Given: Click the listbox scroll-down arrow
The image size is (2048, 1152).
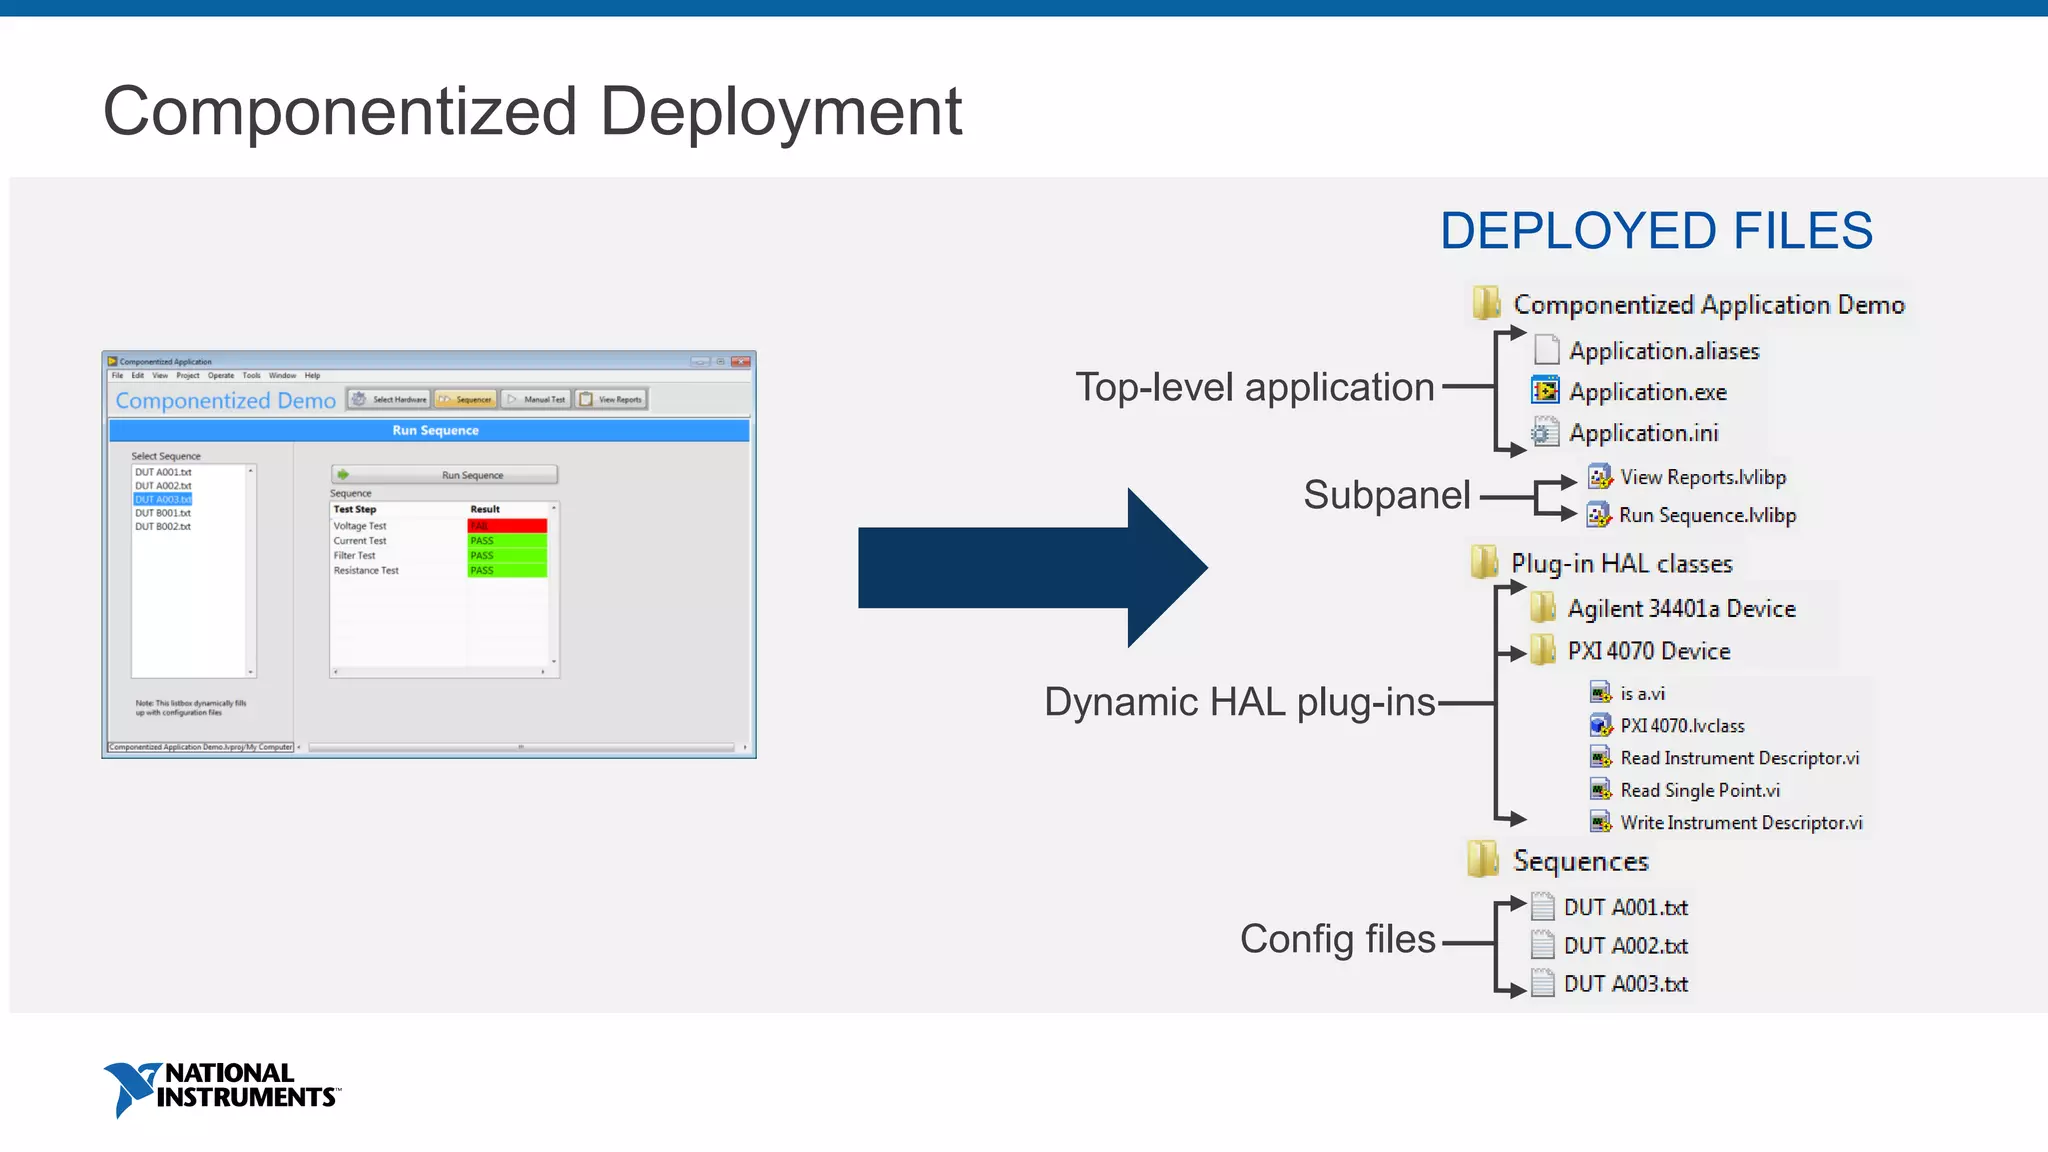Looking at the screenshot, I should click(251, 672).
